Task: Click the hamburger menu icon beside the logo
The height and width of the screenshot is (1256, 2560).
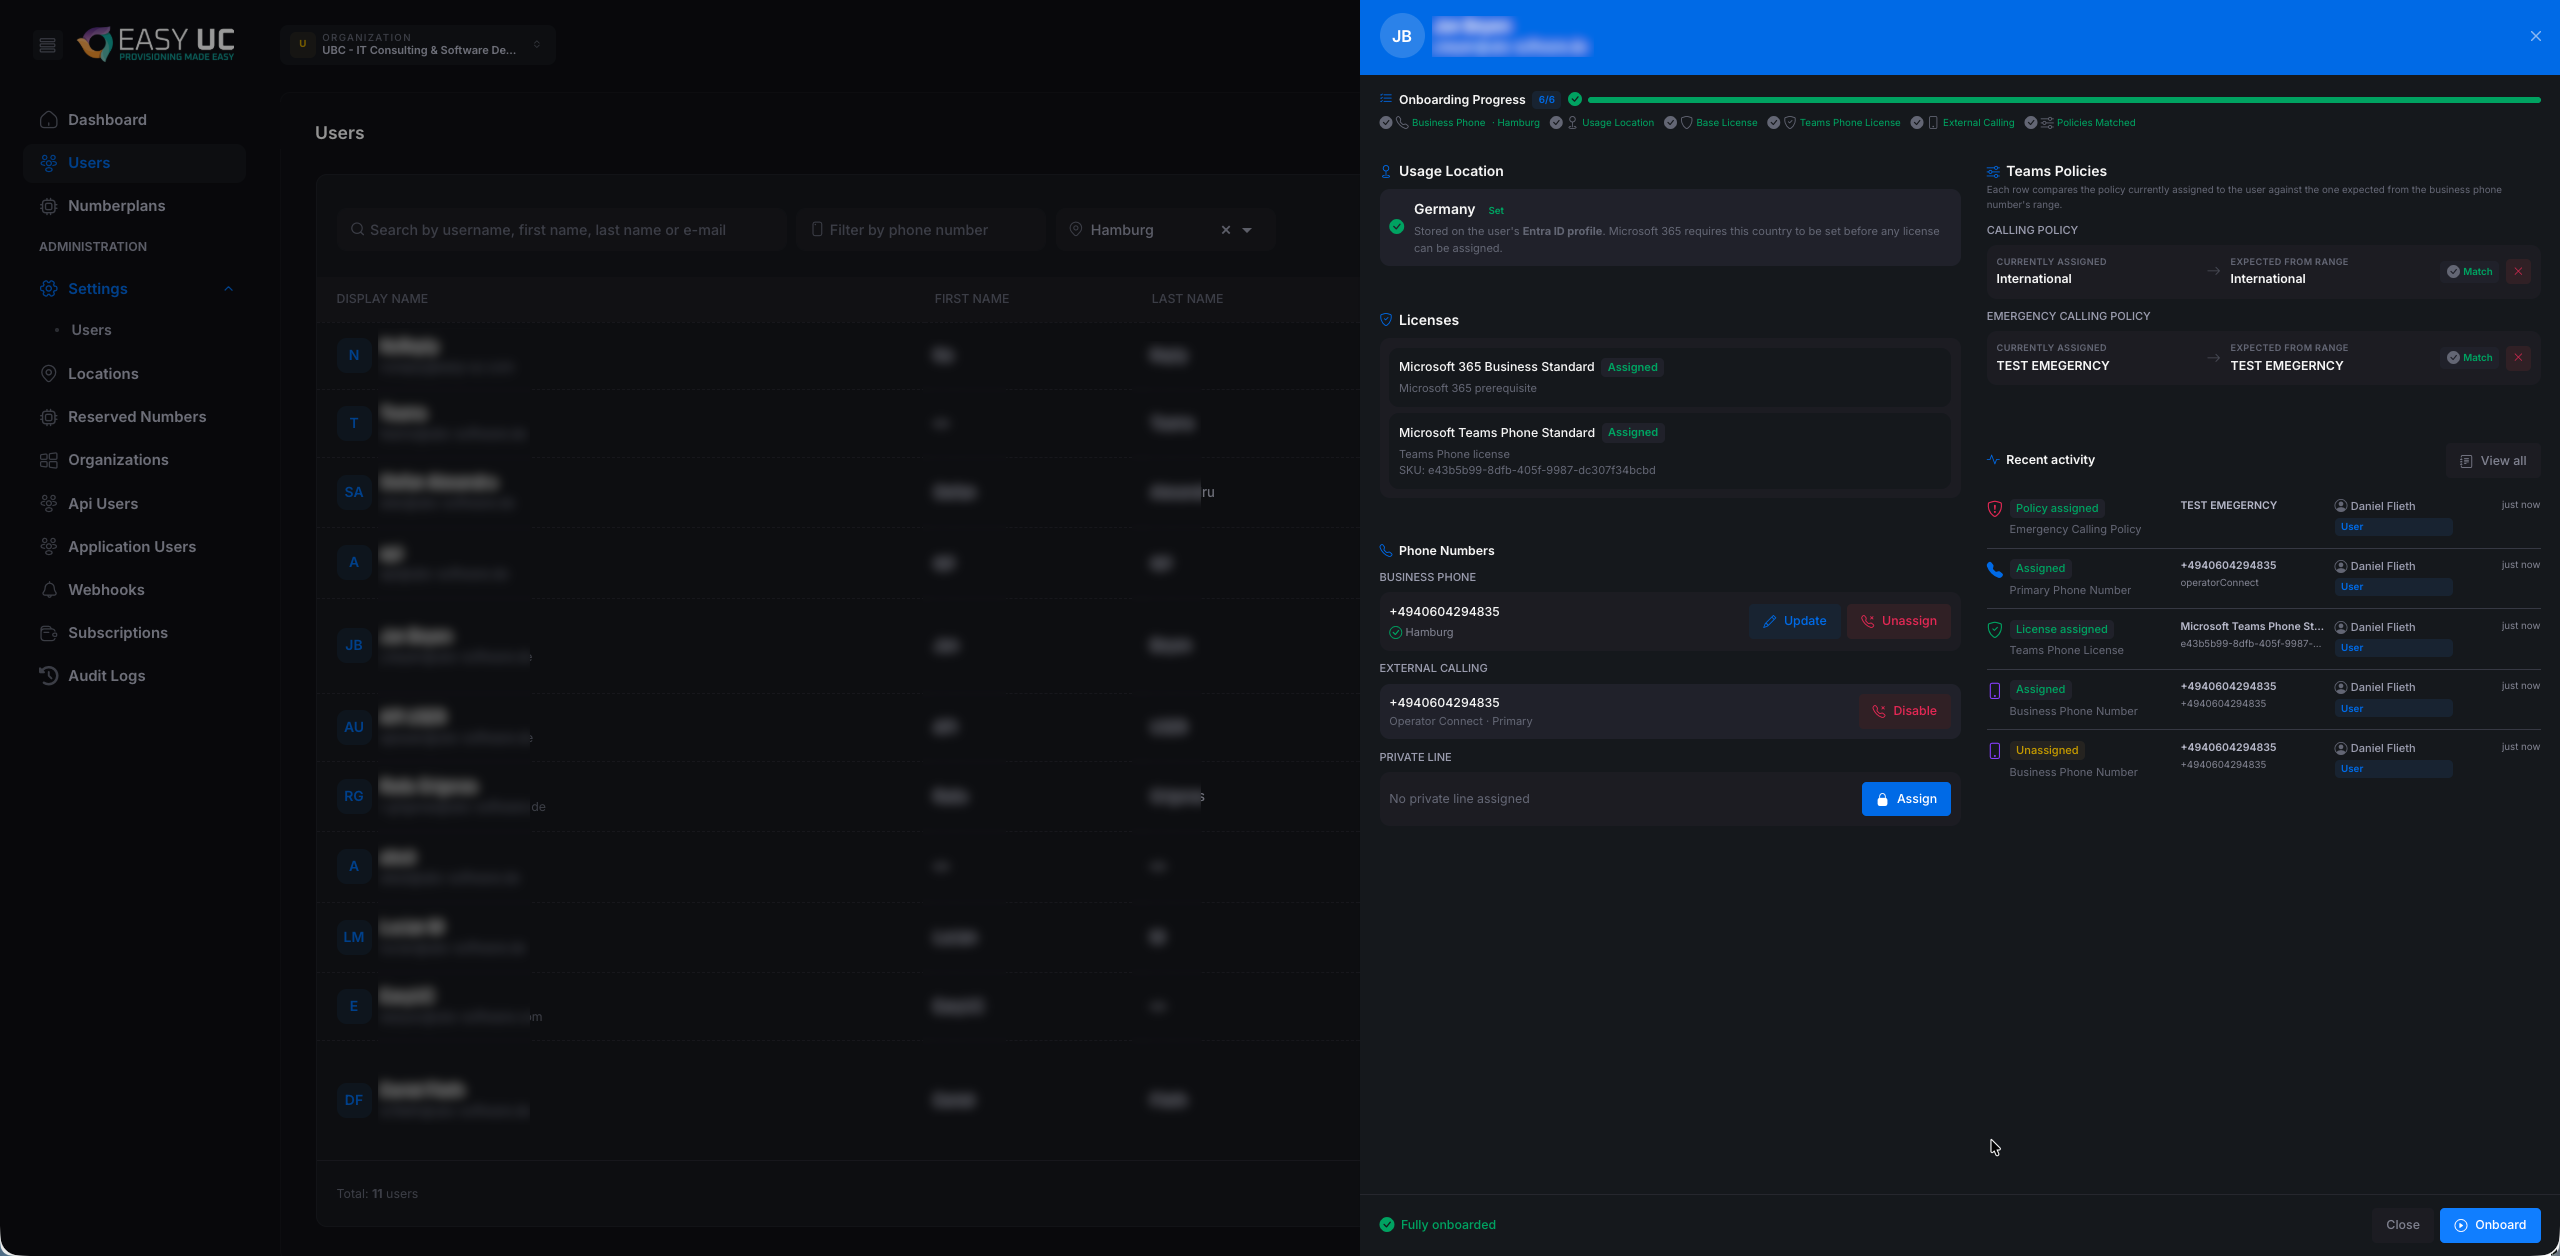Action: click(x=47, y=45)
